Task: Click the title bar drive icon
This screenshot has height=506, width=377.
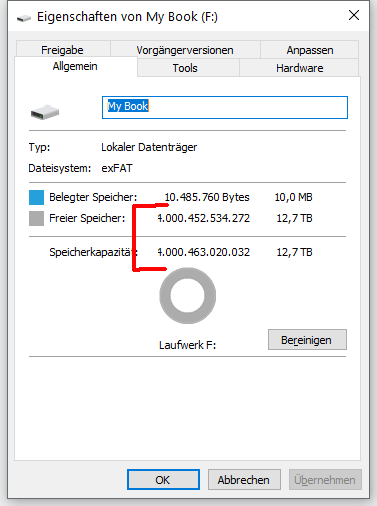Action: tap(24, 18)
